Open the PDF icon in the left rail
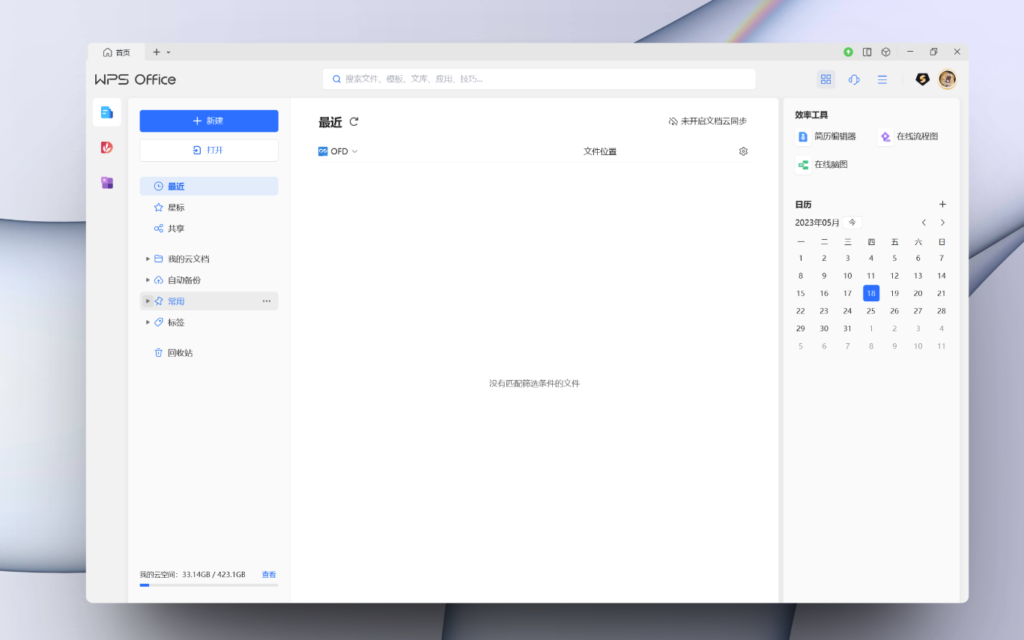This screenshot has height=640, width=1024. (x=106, y=146)
